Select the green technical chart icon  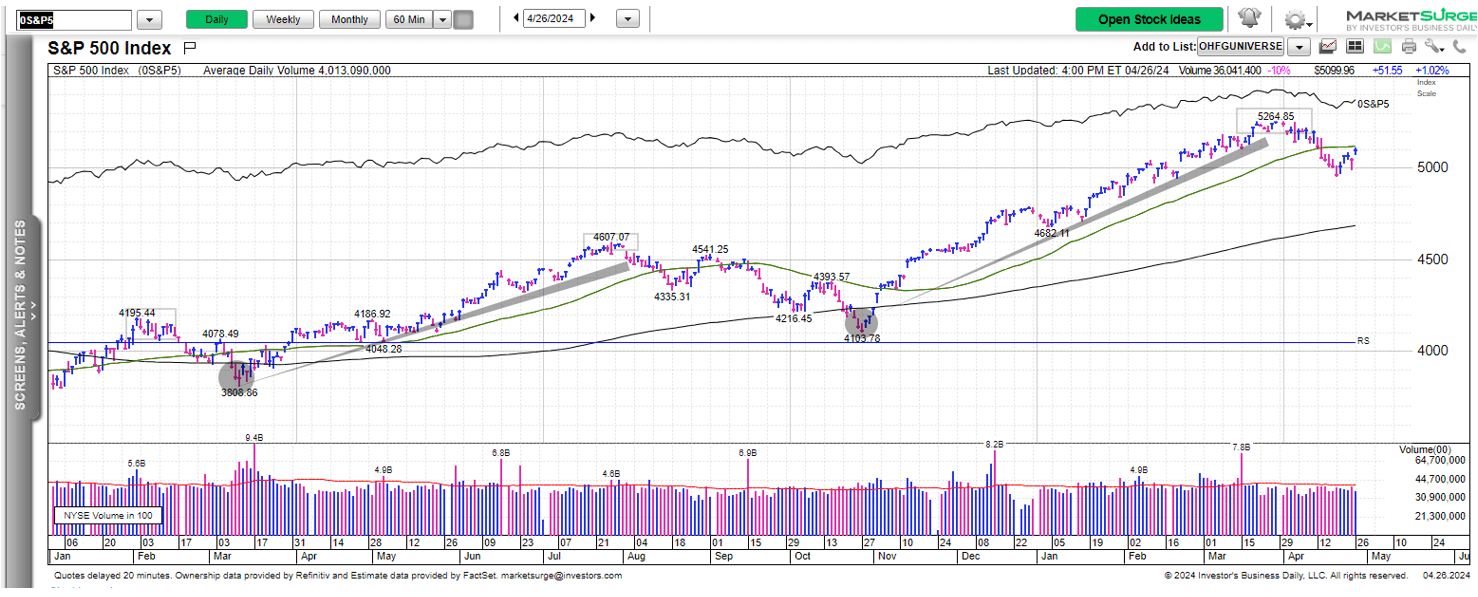click(1382, 45)
